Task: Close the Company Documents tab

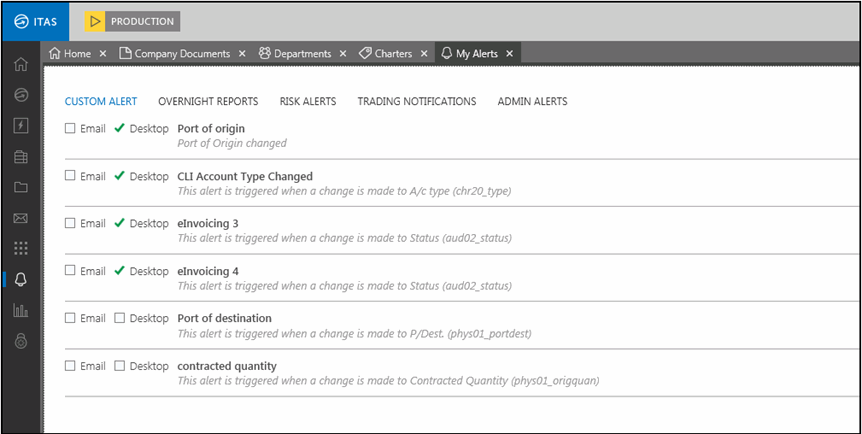Action: [x=242, y=54]
